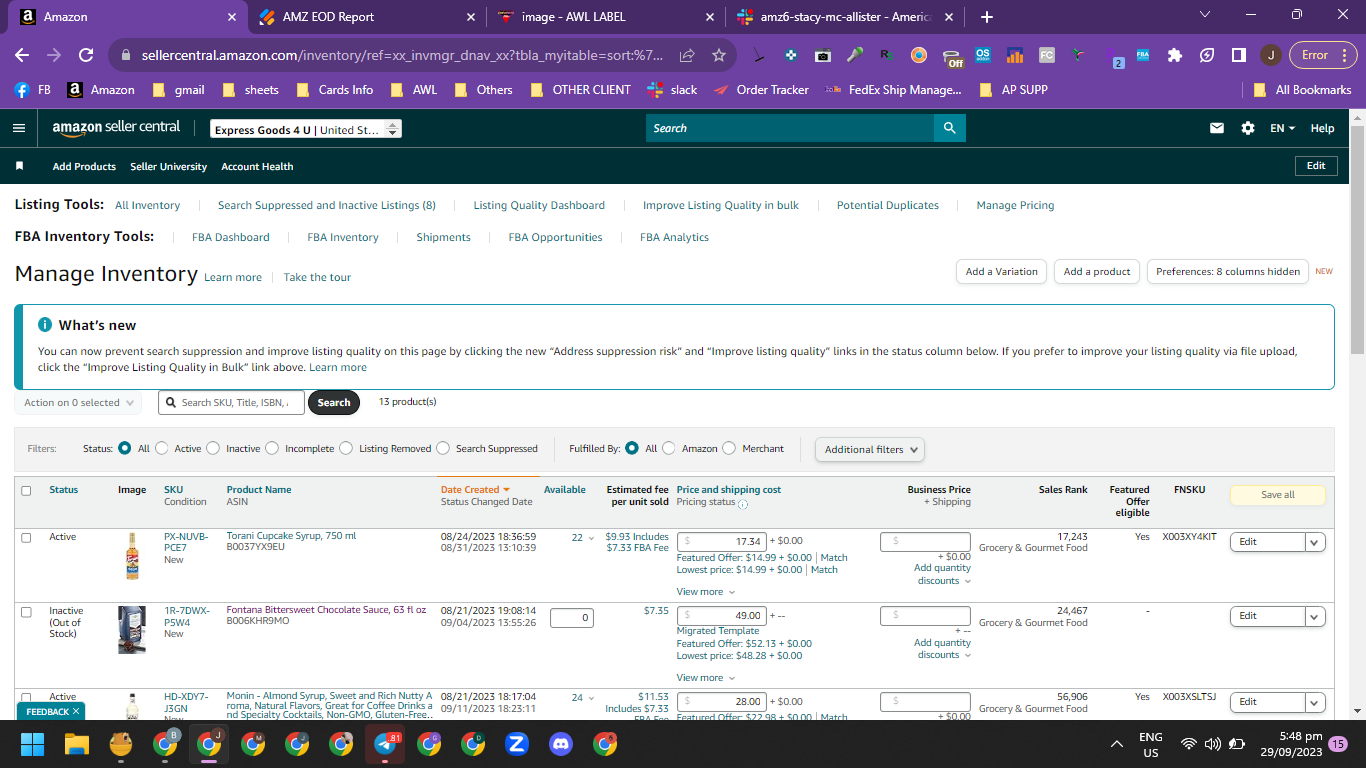Filter by Inactive status
Viewport: 1366px width, 768px height.
click(x=213, y=448)
